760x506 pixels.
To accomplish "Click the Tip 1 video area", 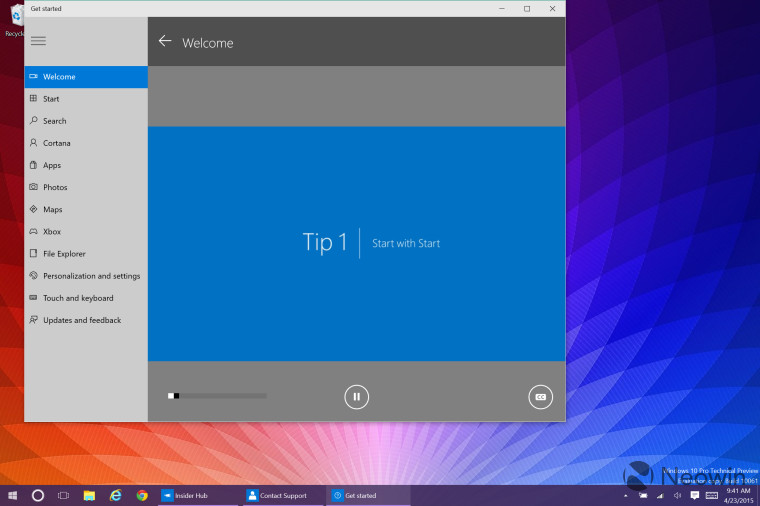I will point(357,244).
